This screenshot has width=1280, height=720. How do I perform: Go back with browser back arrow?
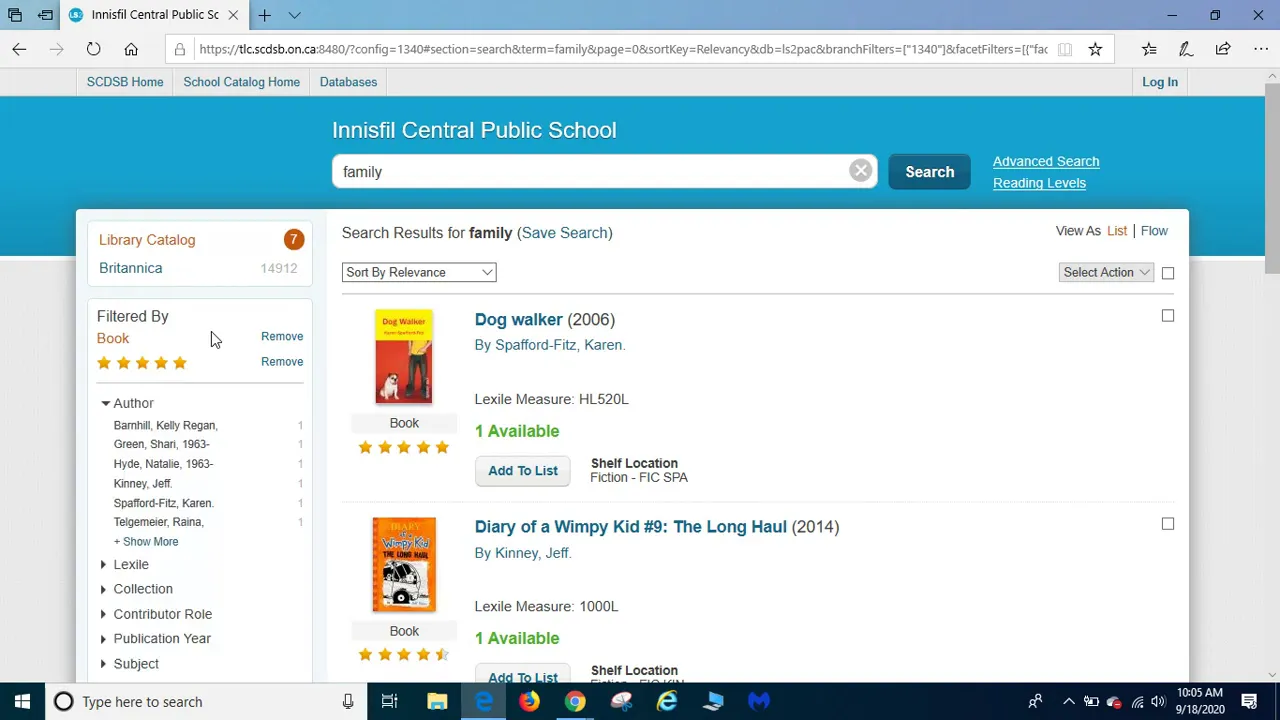pos(19,49)
